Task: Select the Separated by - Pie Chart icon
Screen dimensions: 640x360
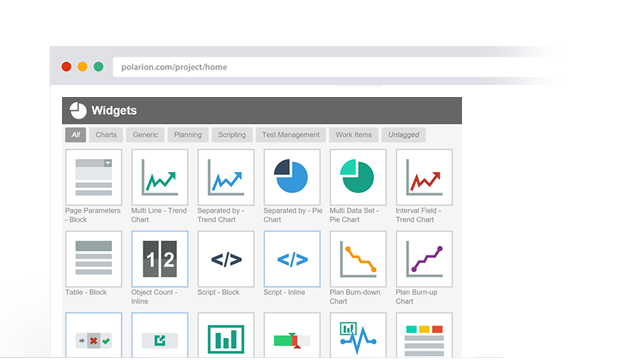Action: [x=292, y=177]
